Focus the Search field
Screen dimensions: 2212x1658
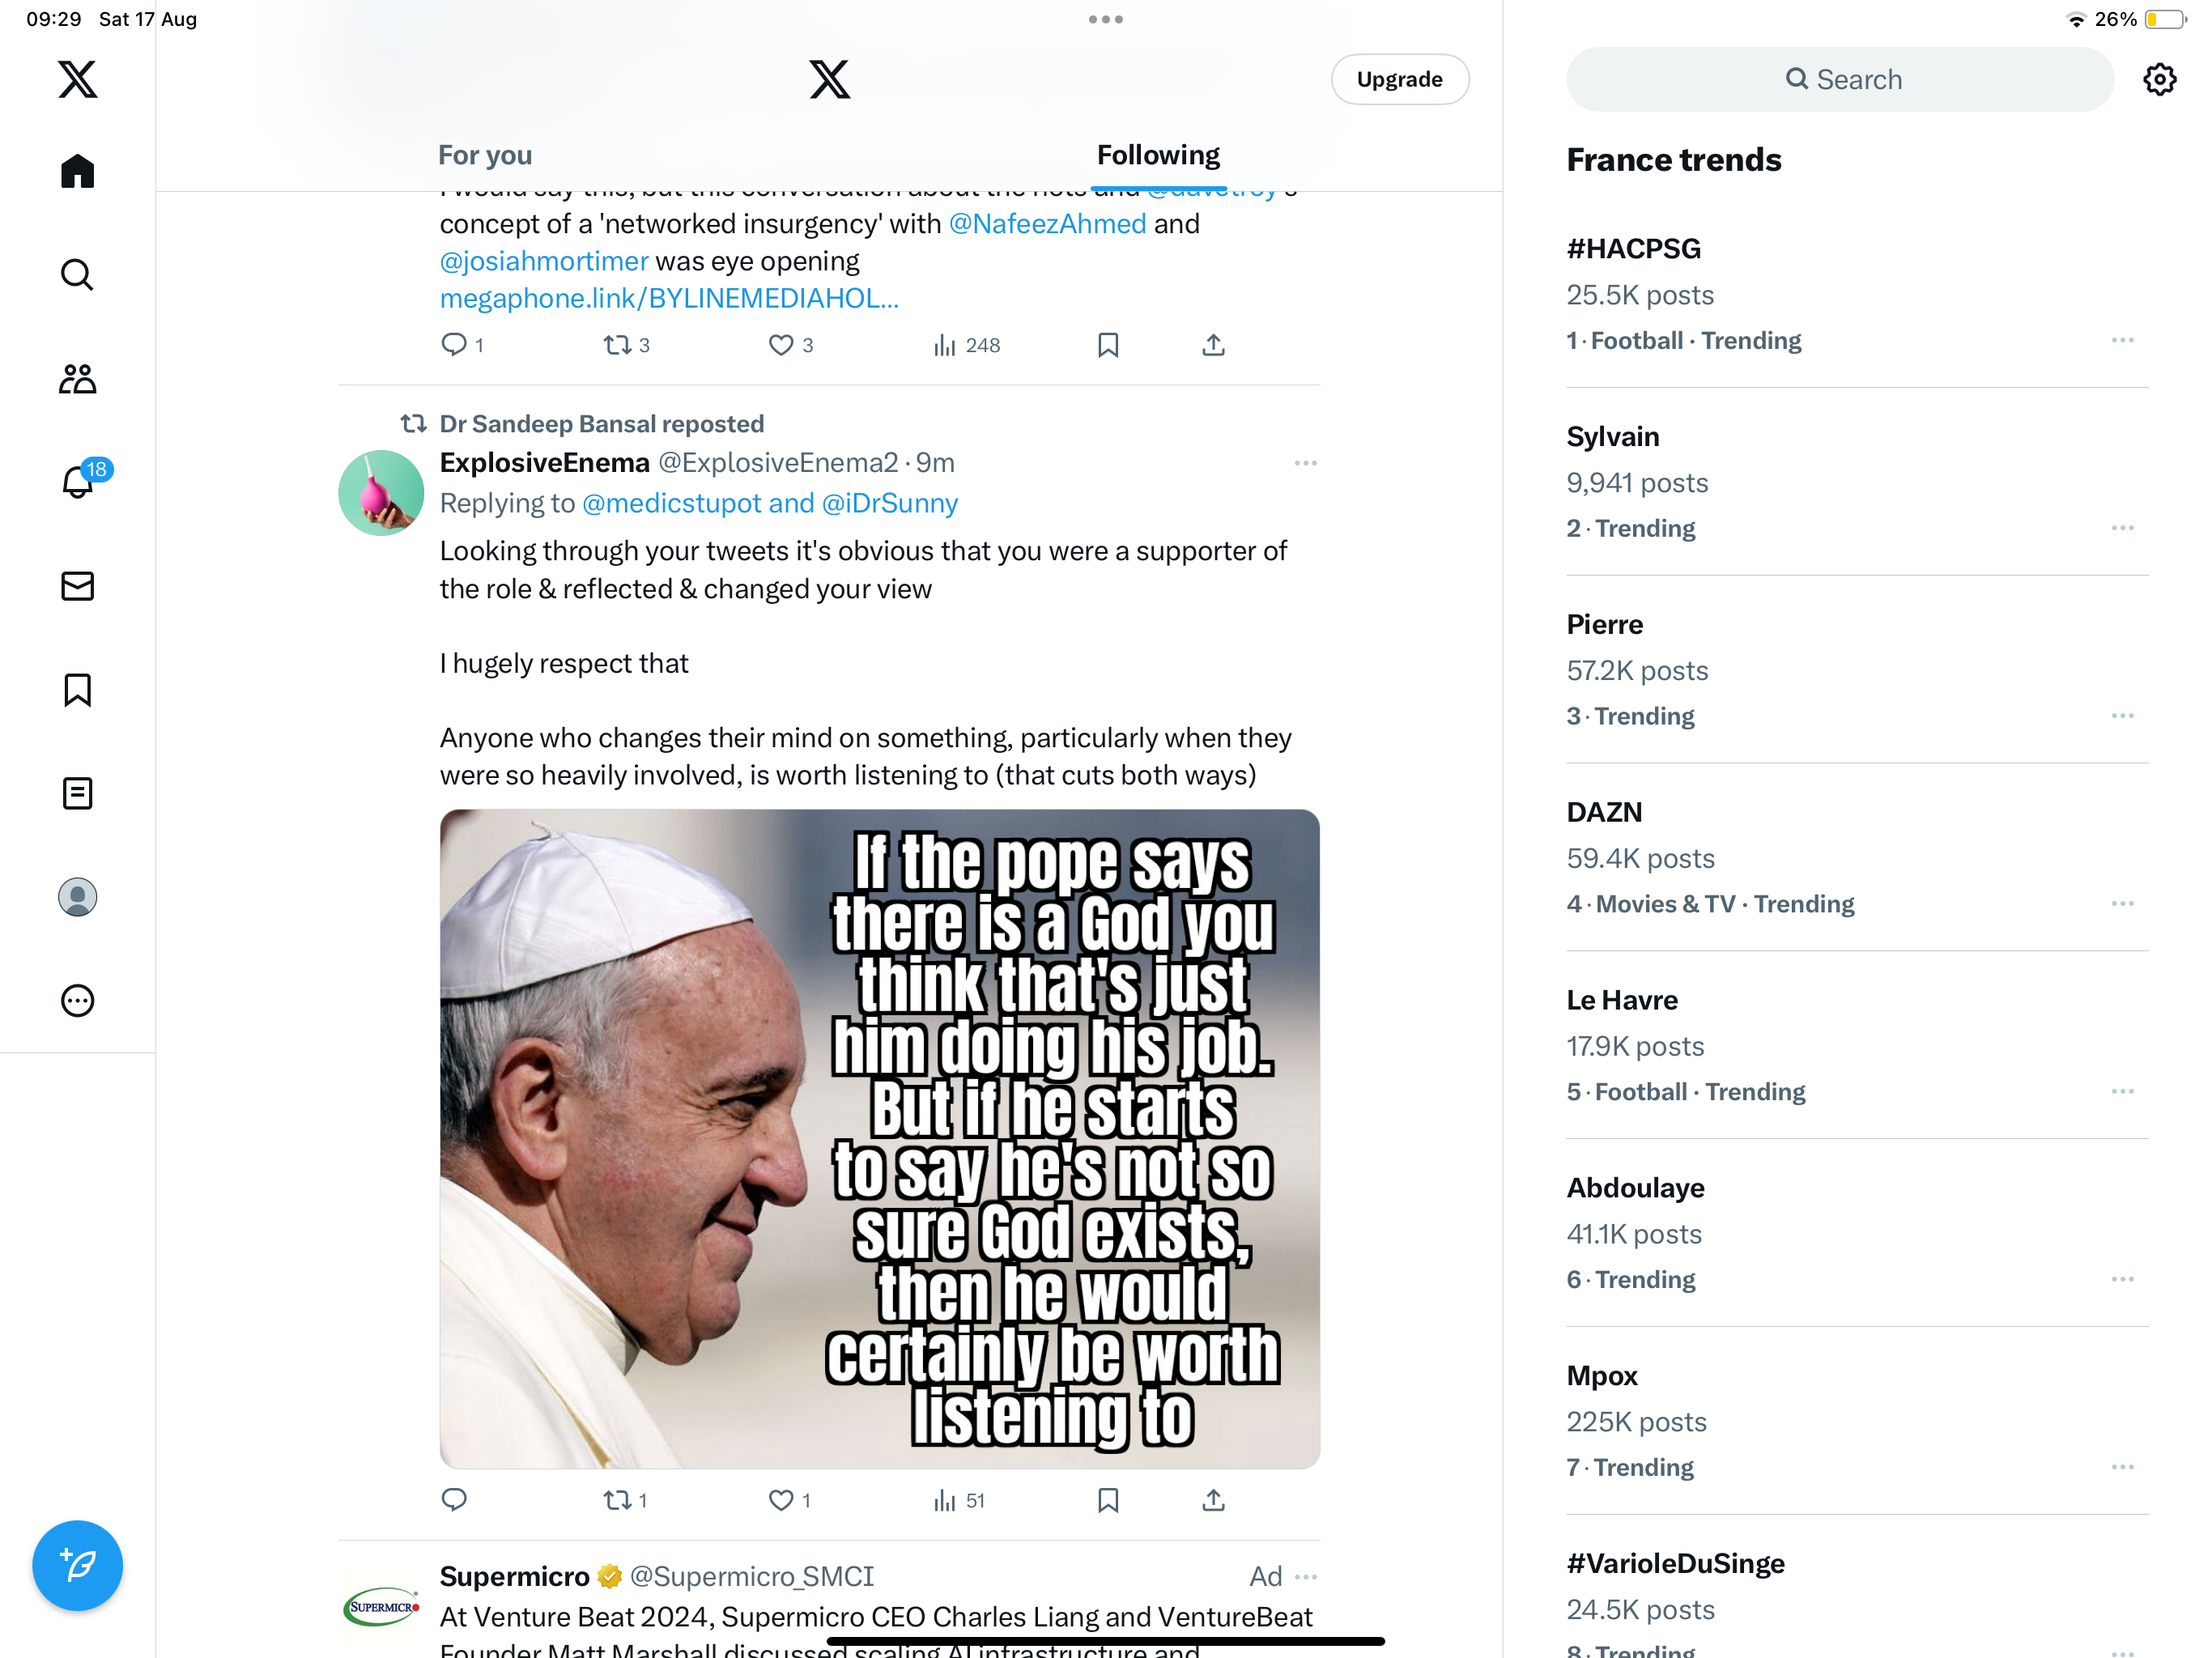point(1839,79)
